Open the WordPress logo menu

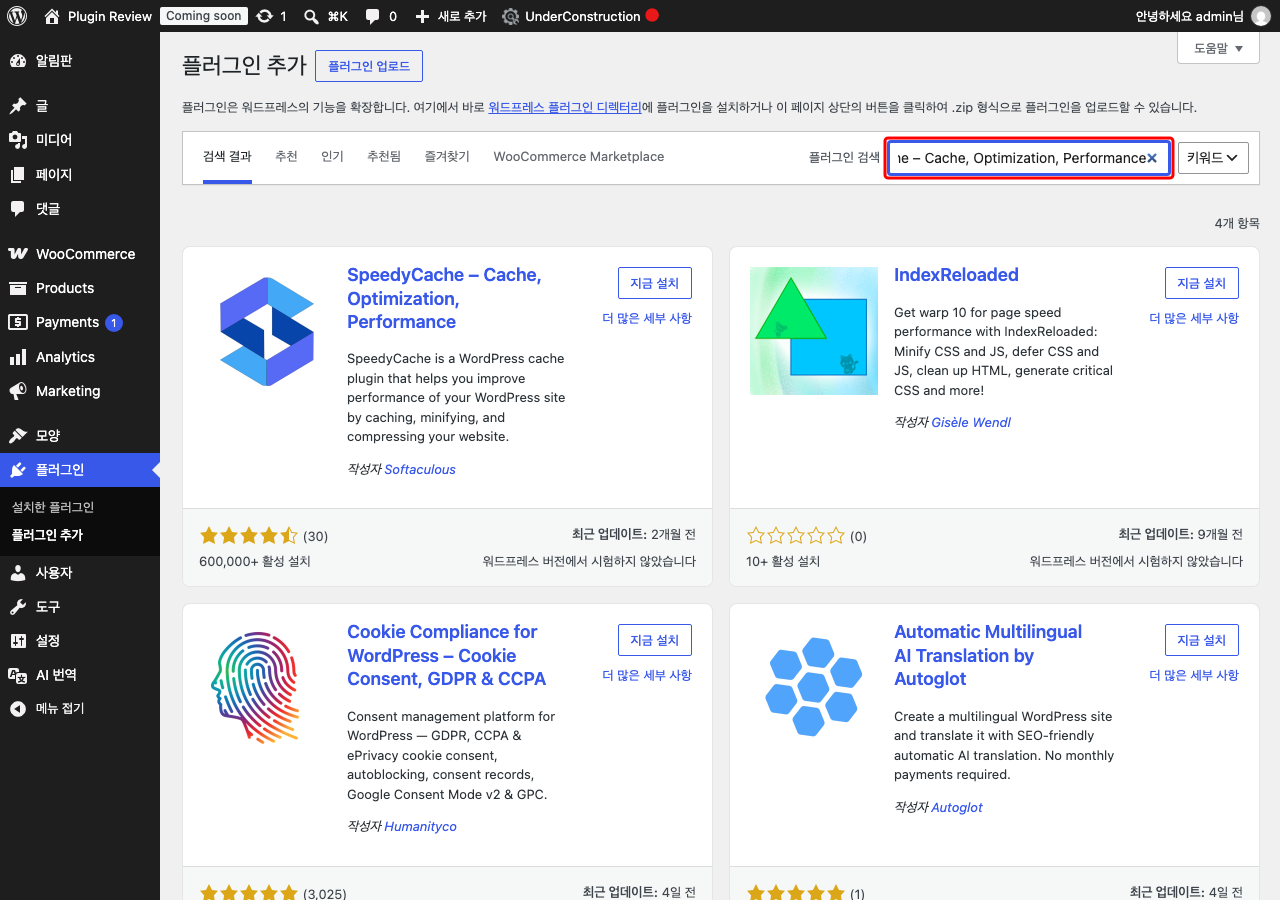tap(17, 16)
